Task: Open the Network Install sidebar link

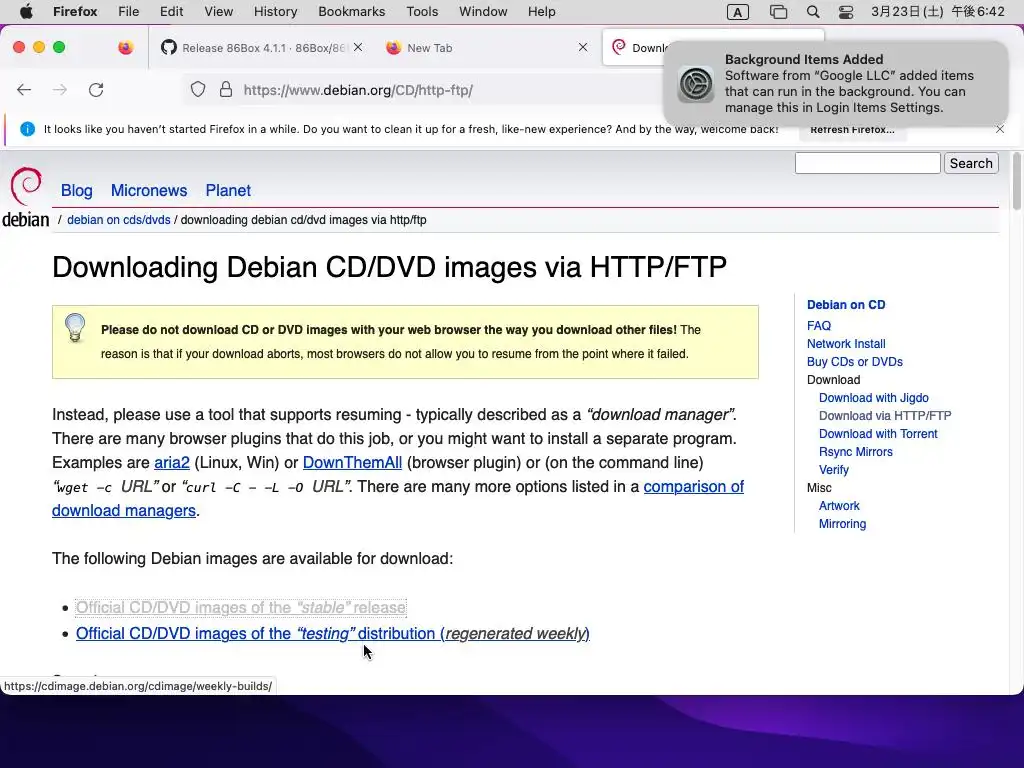Action: pyautogui.click(x=846, y=344)
